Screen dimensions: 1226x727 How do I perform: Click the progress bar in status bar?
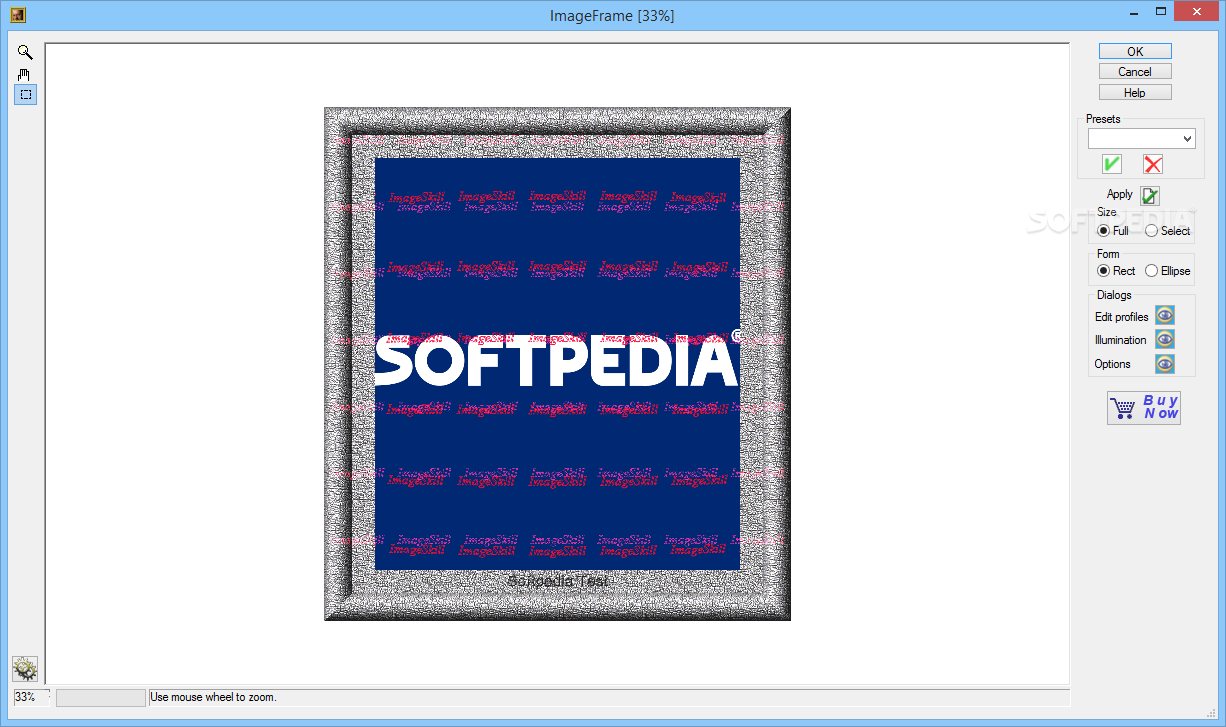101,697
